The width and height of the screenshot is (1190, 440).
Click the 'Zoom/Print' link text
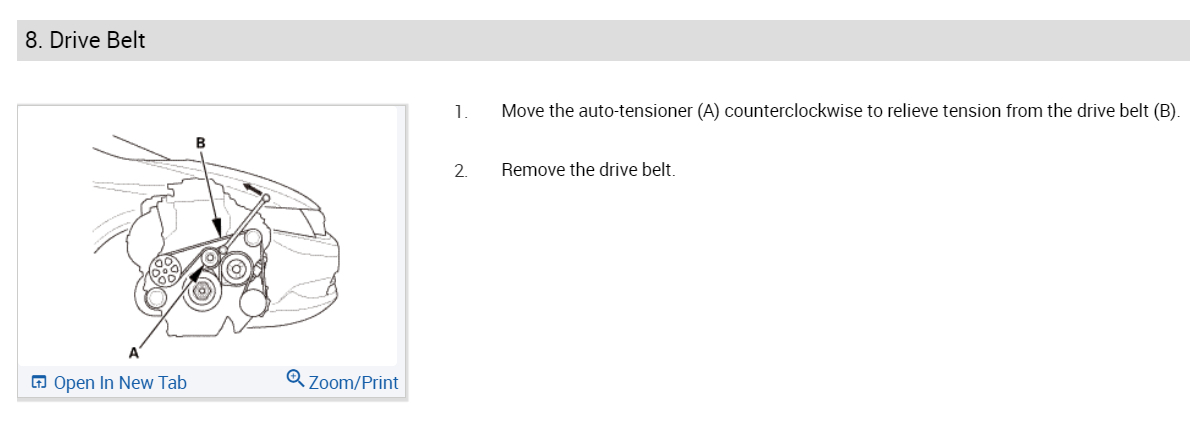pos(353,383)
